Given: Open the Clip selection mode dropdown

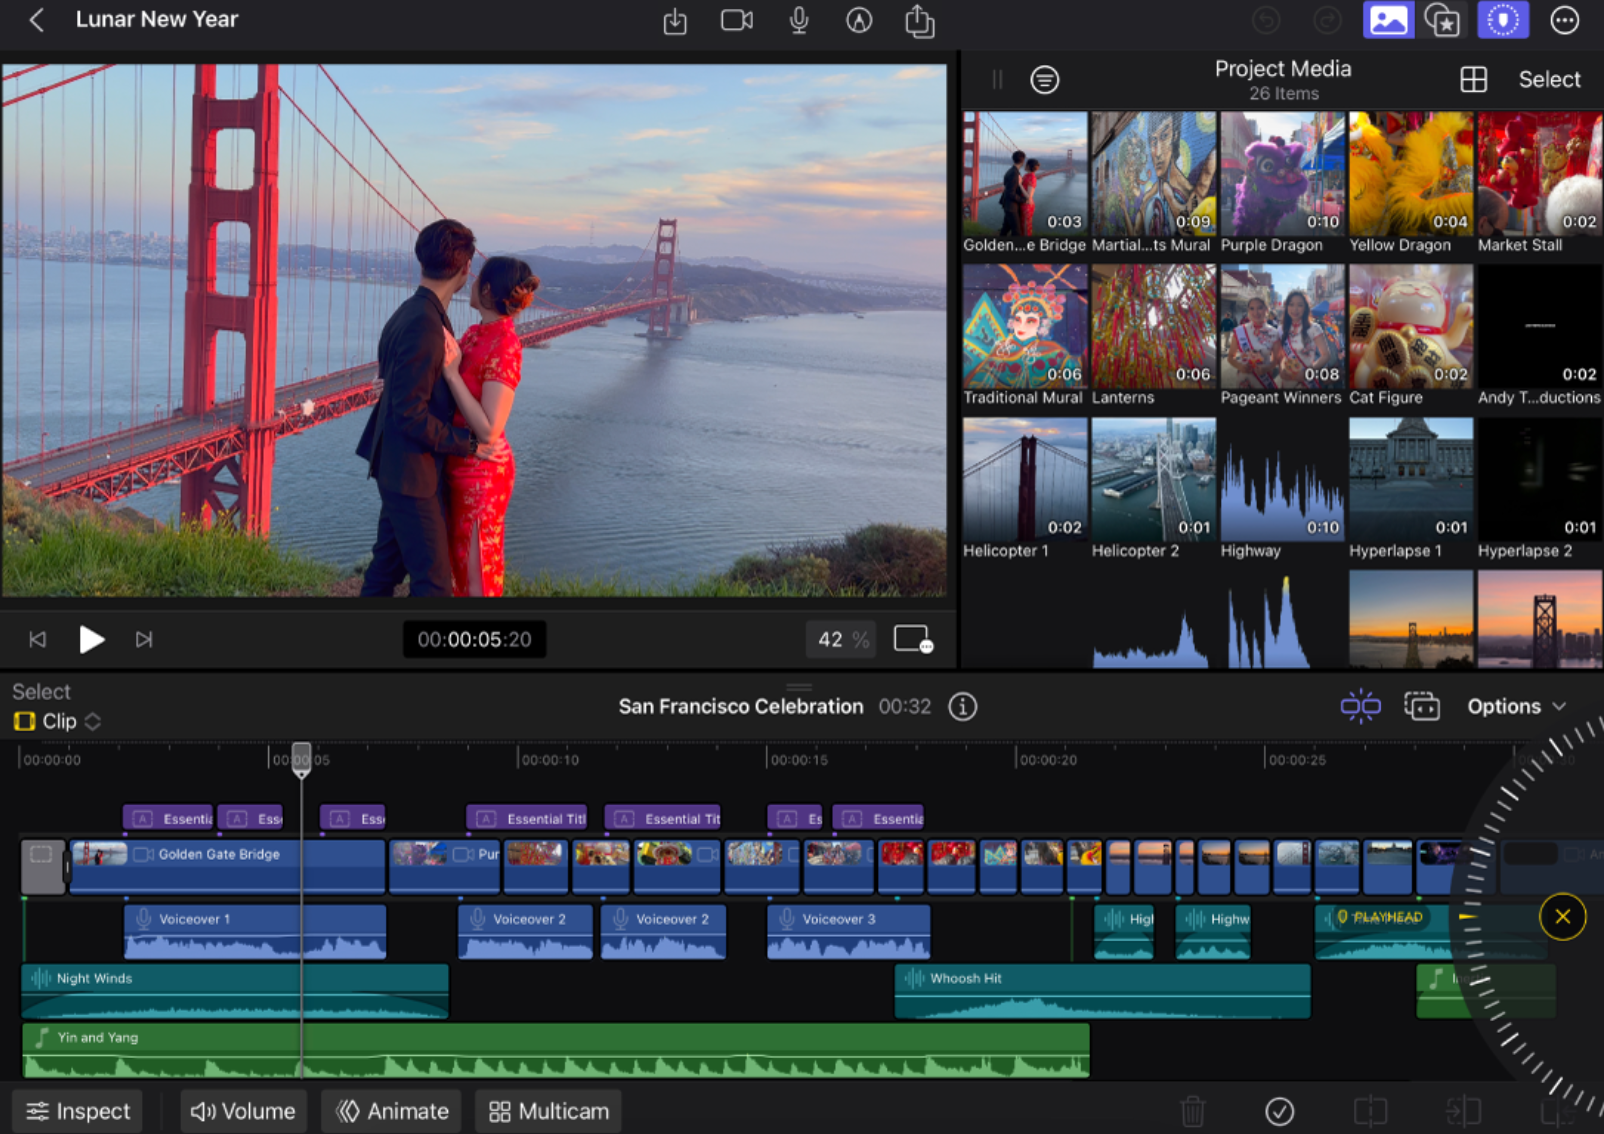Looking at the screenshot, I should (x=57, y=720).
